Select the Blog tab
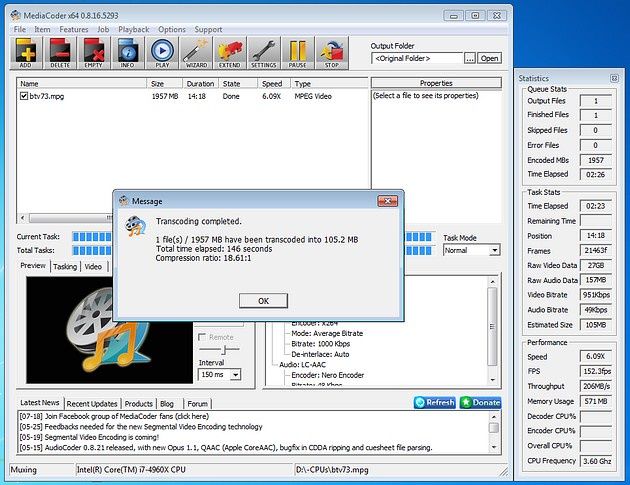This screenshot has width=630, height=485. coord(167,404)
